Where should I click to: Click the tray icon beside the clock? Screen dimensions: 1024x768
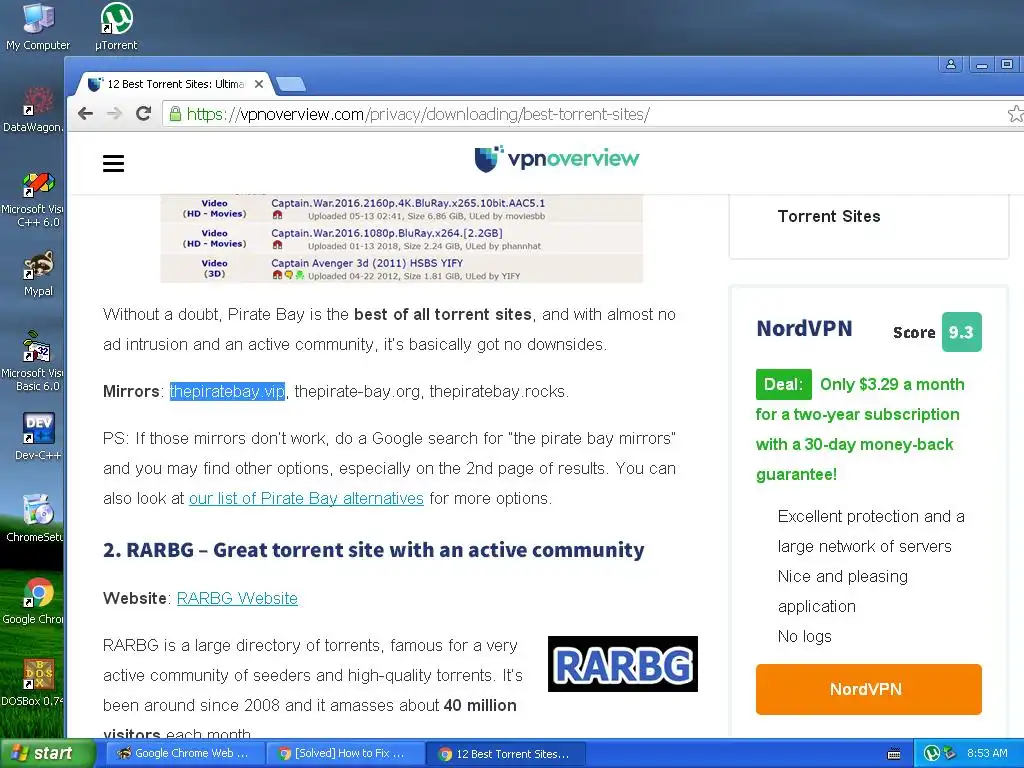click(x=950, y=754)
